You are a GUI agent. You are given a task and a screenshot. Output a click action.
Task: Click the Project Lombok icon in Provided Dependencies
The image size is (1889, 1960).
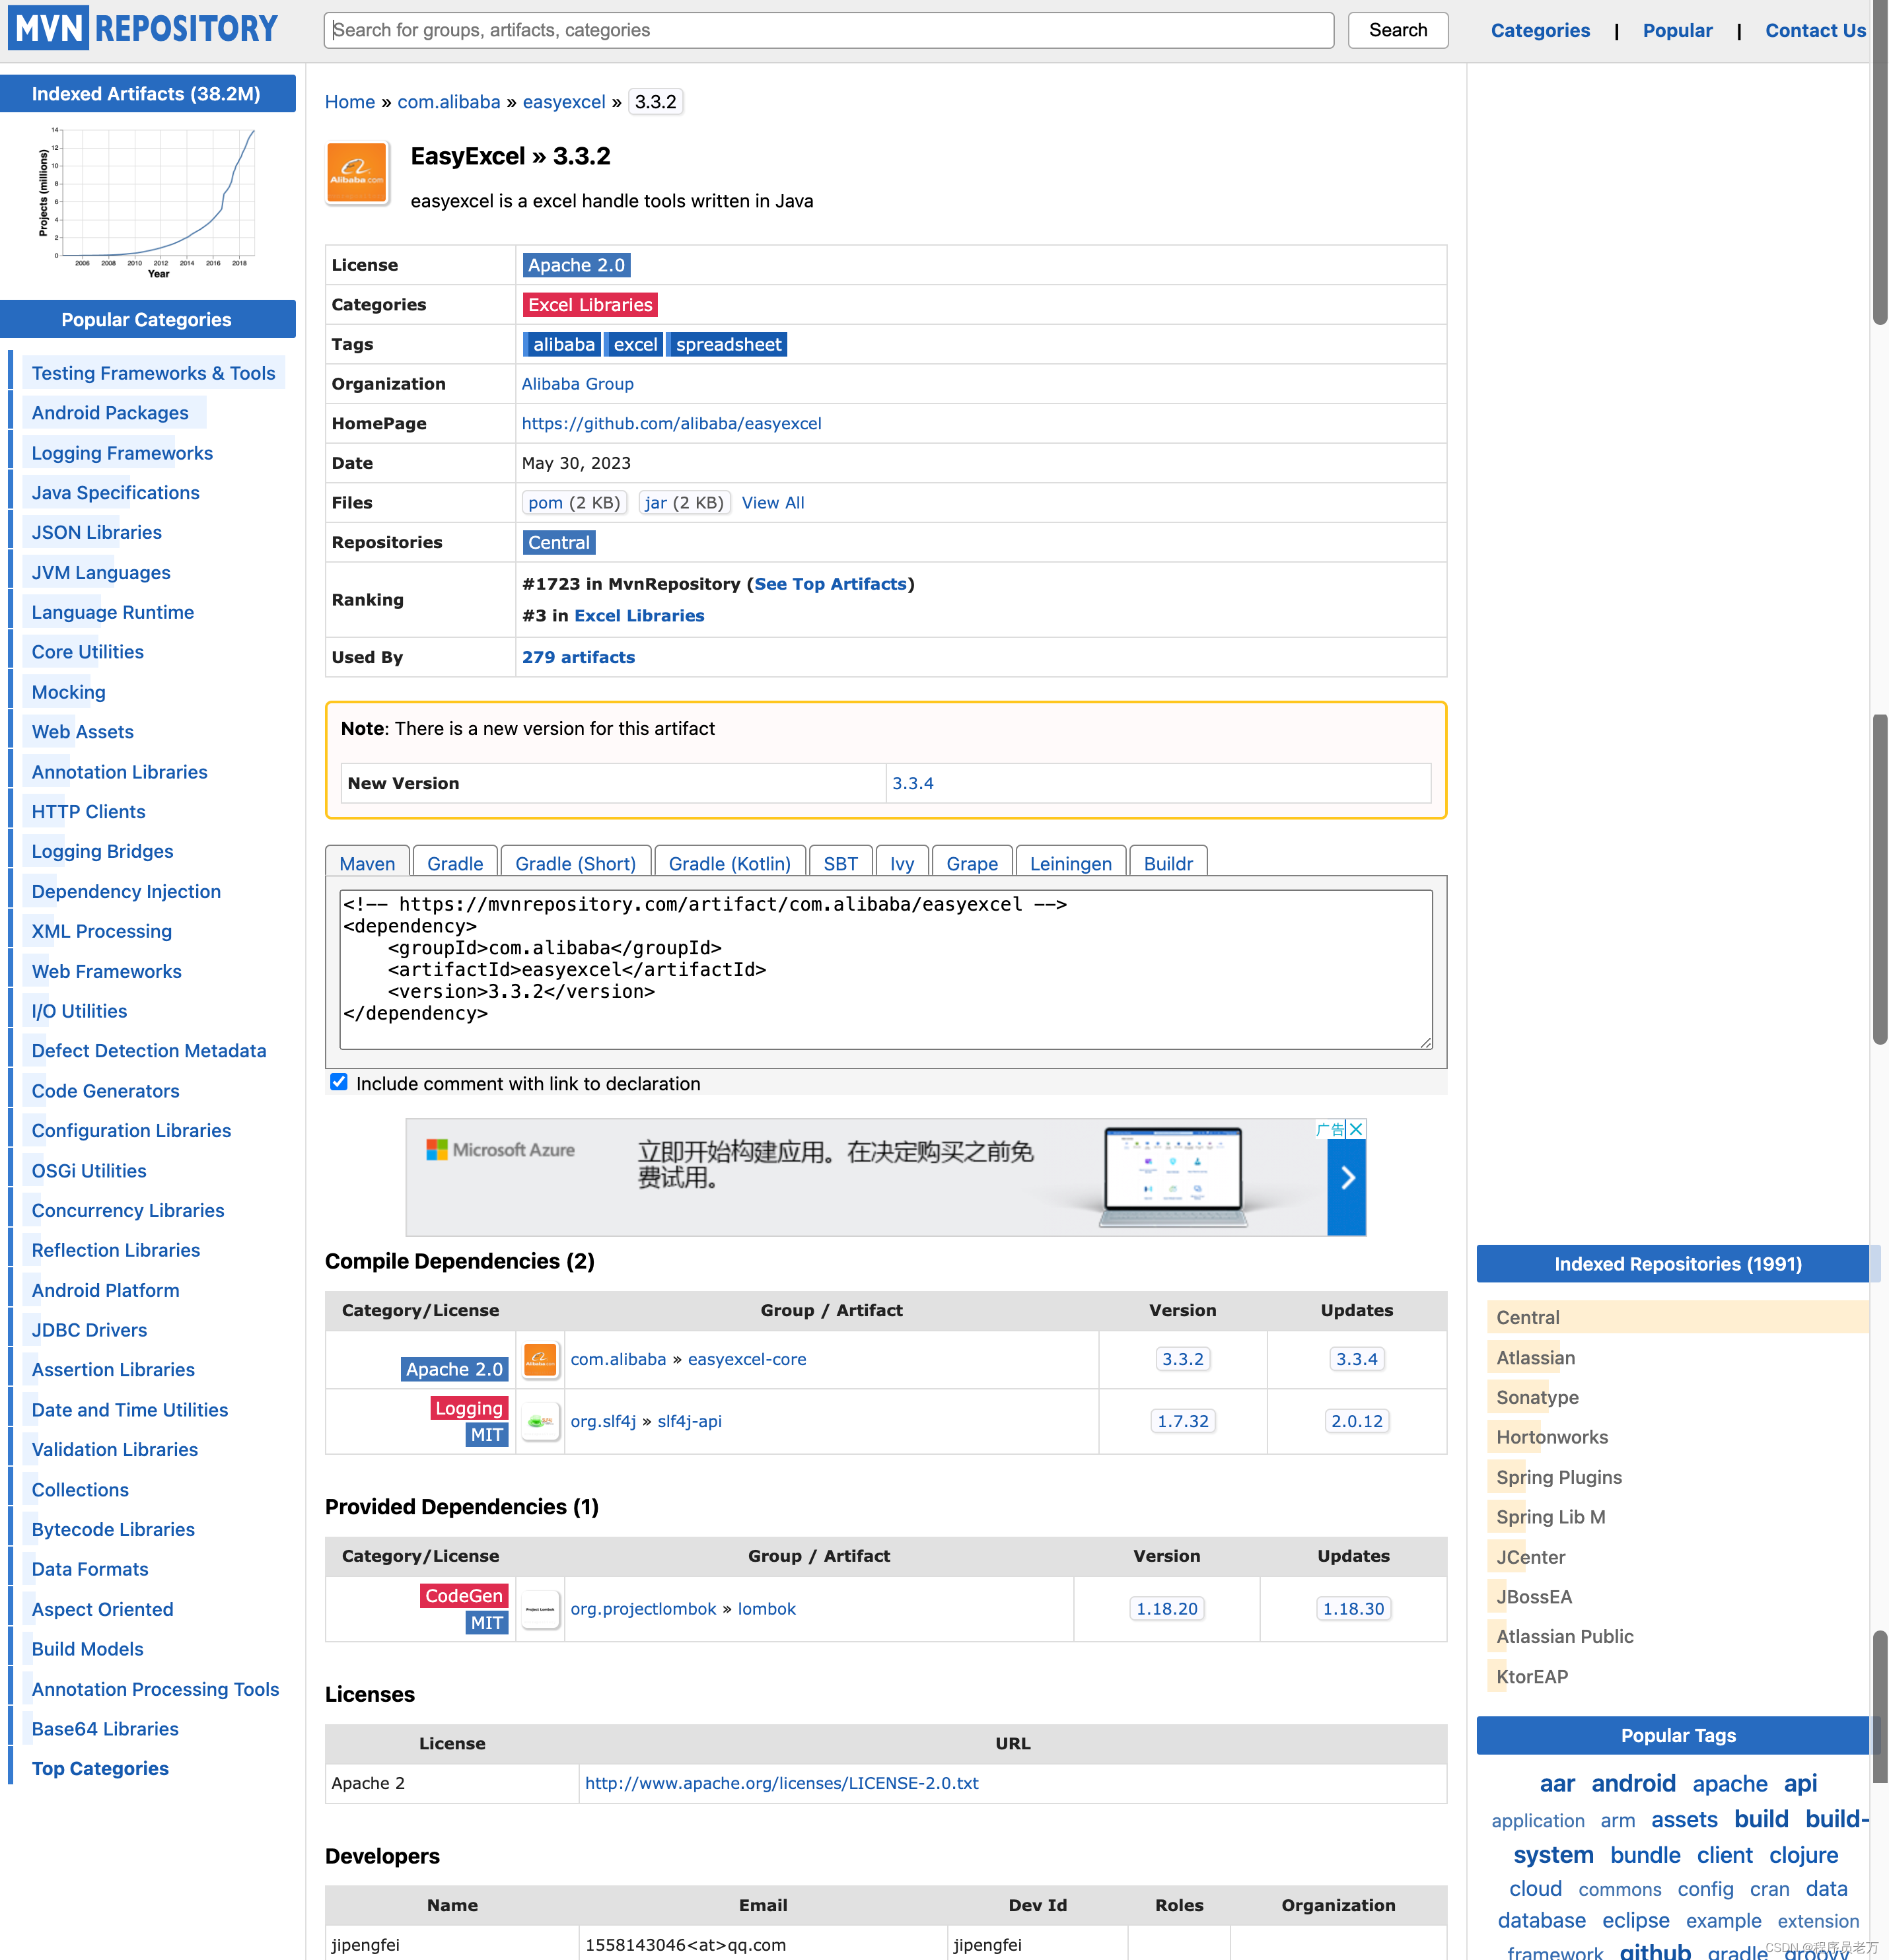[x=540, y=1608]
